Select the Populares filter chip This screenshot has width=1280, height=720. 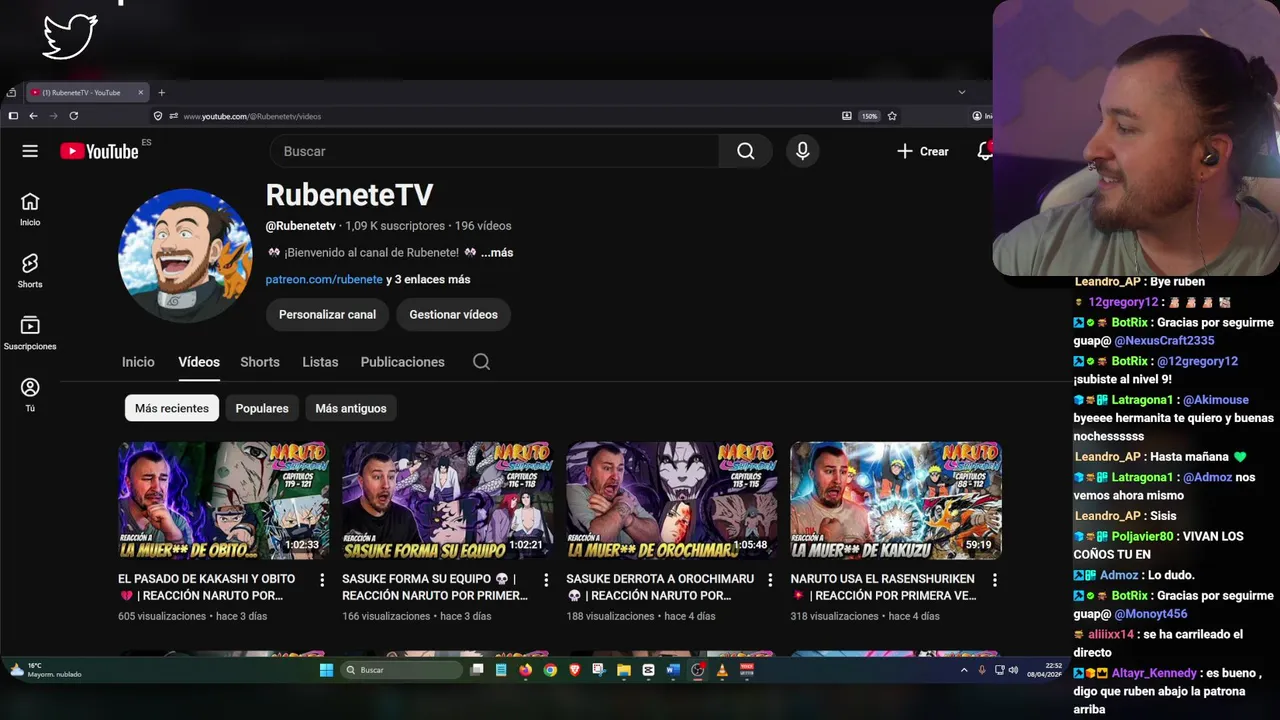tap(262, 408)
